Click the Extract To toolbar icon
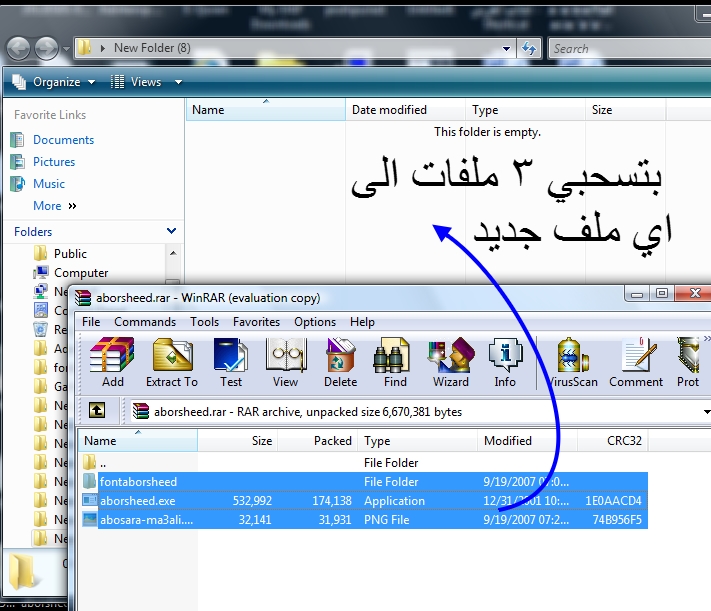Image resolution: width=711 pixels, height=611 pixels. click(x=172, y=362)
